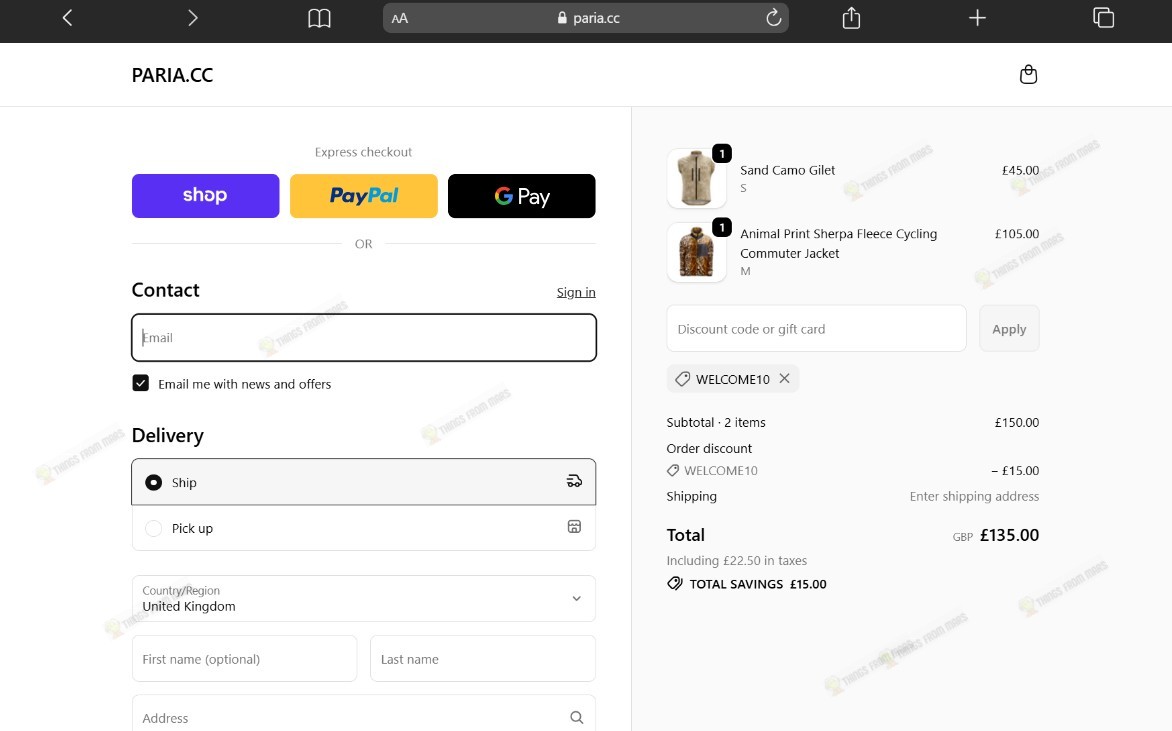1172x731 pixels.
Task: Click the shipping truck icon
Action: click(x=574, y=481)
